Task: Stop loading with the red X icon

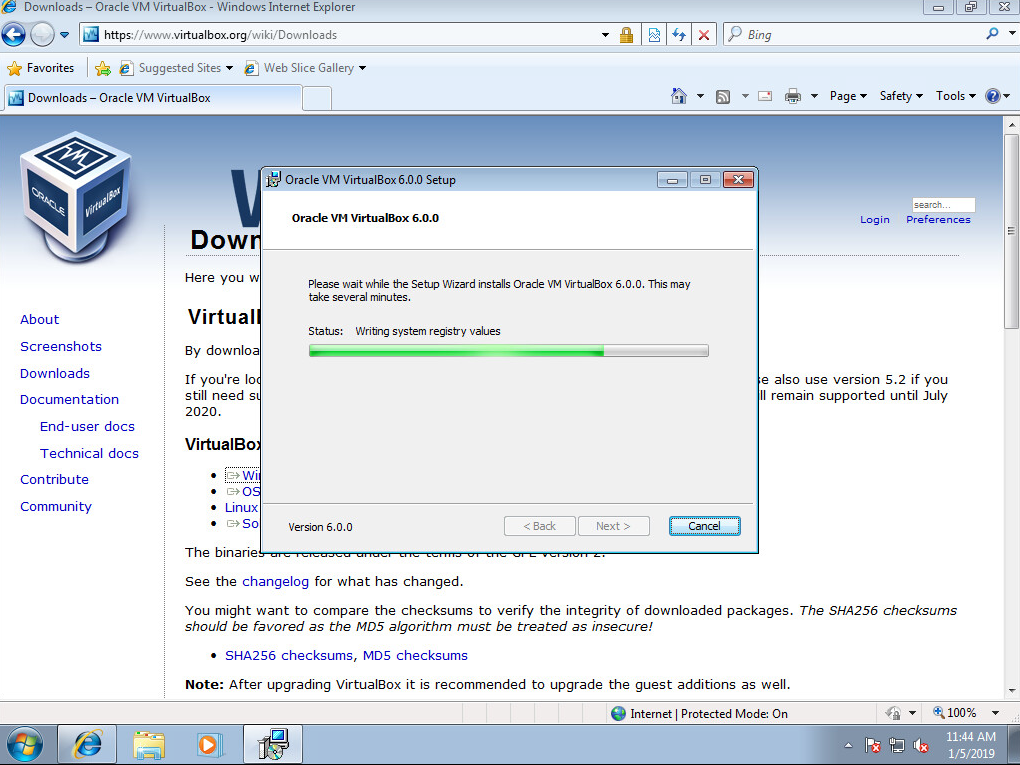Action: pos(704,35)
